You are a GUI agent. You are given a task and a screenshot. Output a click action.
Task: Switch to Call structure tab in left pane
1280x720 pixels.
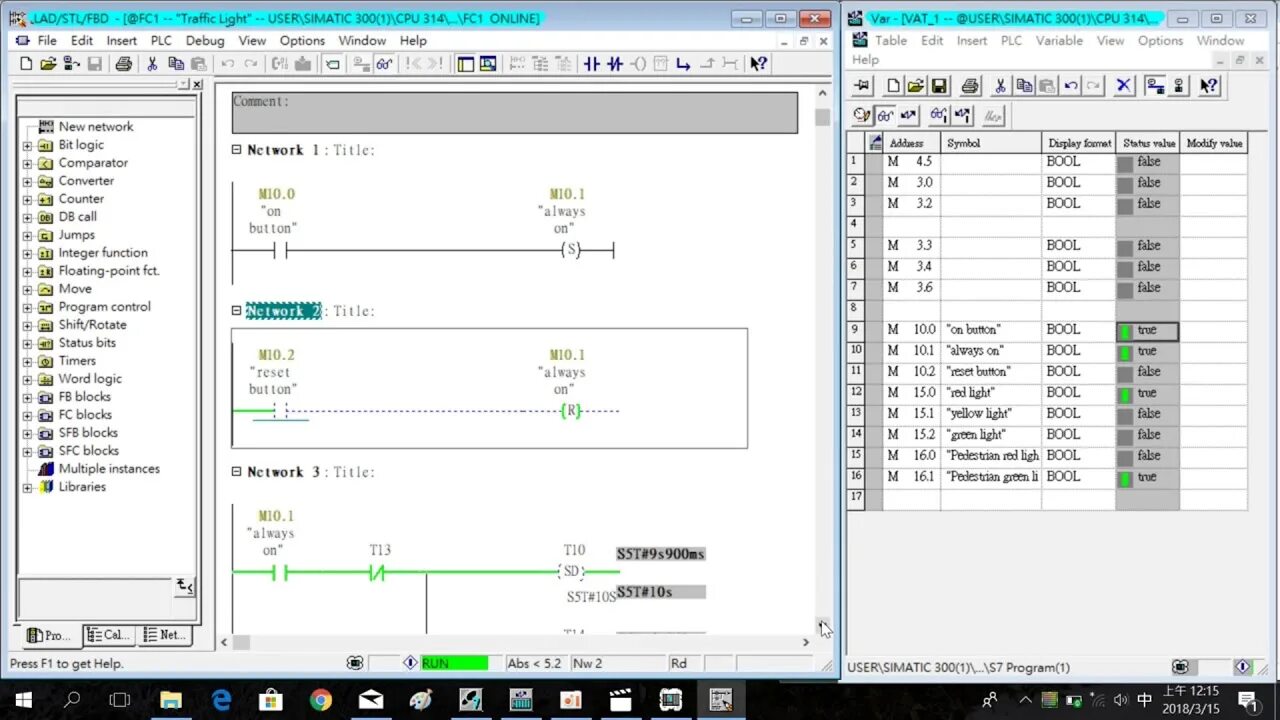click(107, 635)
